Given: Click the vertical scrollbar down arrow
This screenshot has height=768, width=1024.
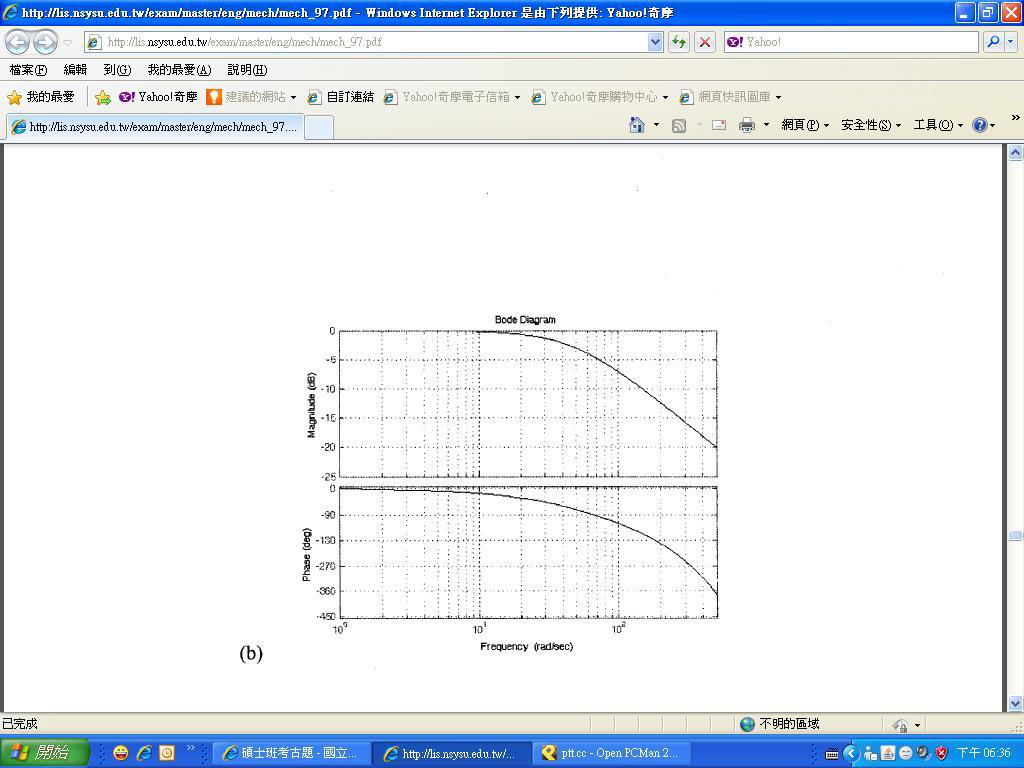Looking at the screenshot, I should (1015, 703).
